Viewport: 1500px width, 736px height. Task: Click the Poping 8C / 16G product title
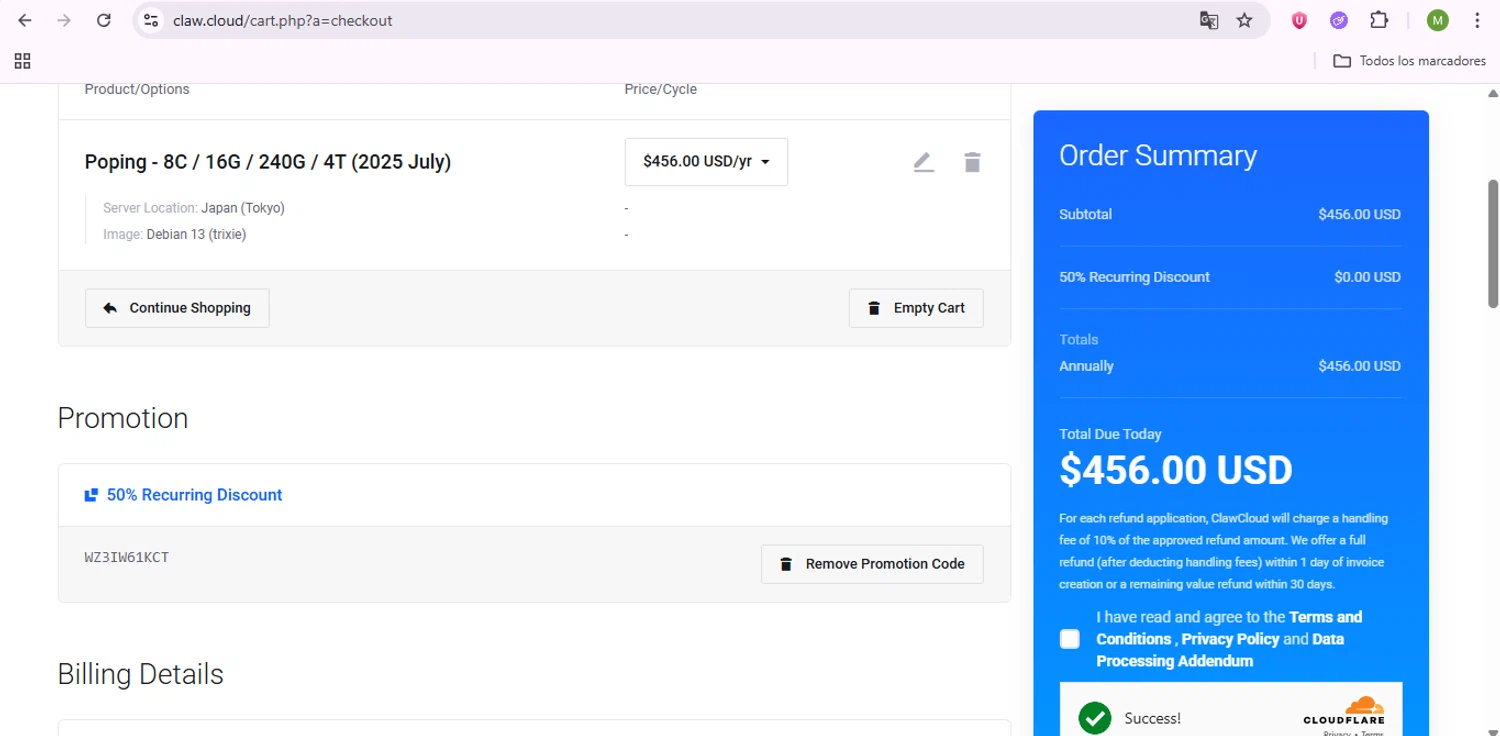pyautogui.click(x=268, y=162)
